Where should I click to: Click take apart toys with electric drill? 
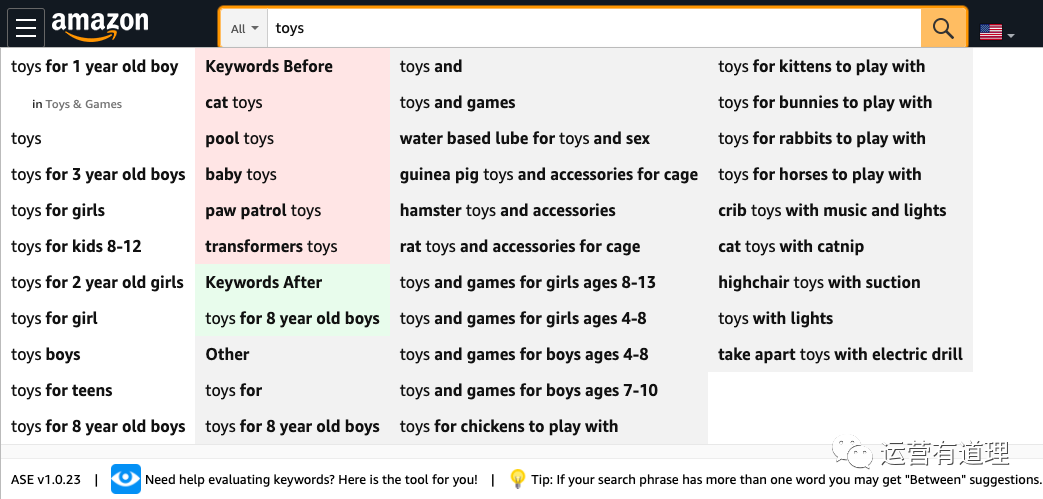[x=840, y=354]
